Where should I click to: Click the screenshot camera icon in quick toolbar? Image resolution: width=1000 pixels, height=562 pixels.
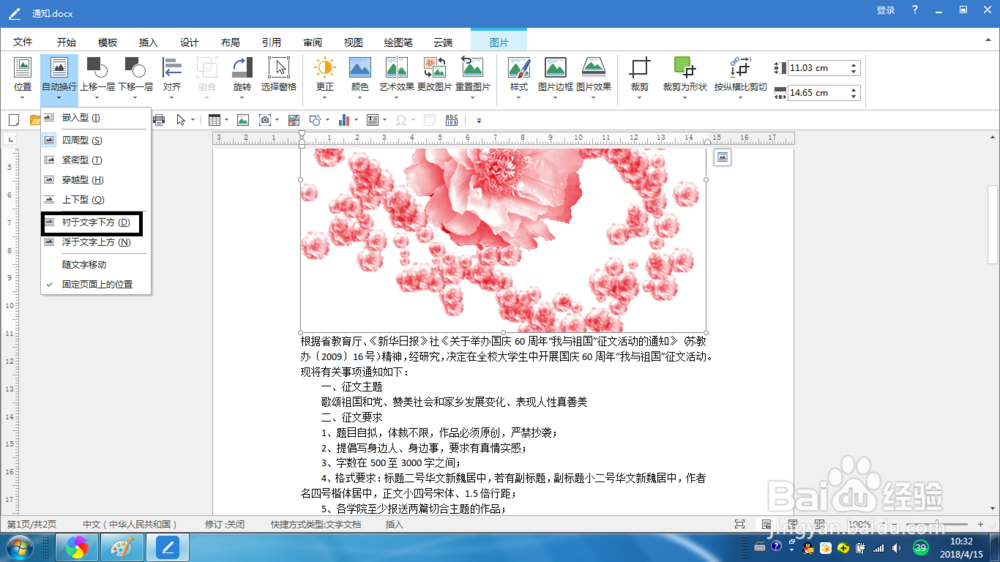[x=265, y=120]
